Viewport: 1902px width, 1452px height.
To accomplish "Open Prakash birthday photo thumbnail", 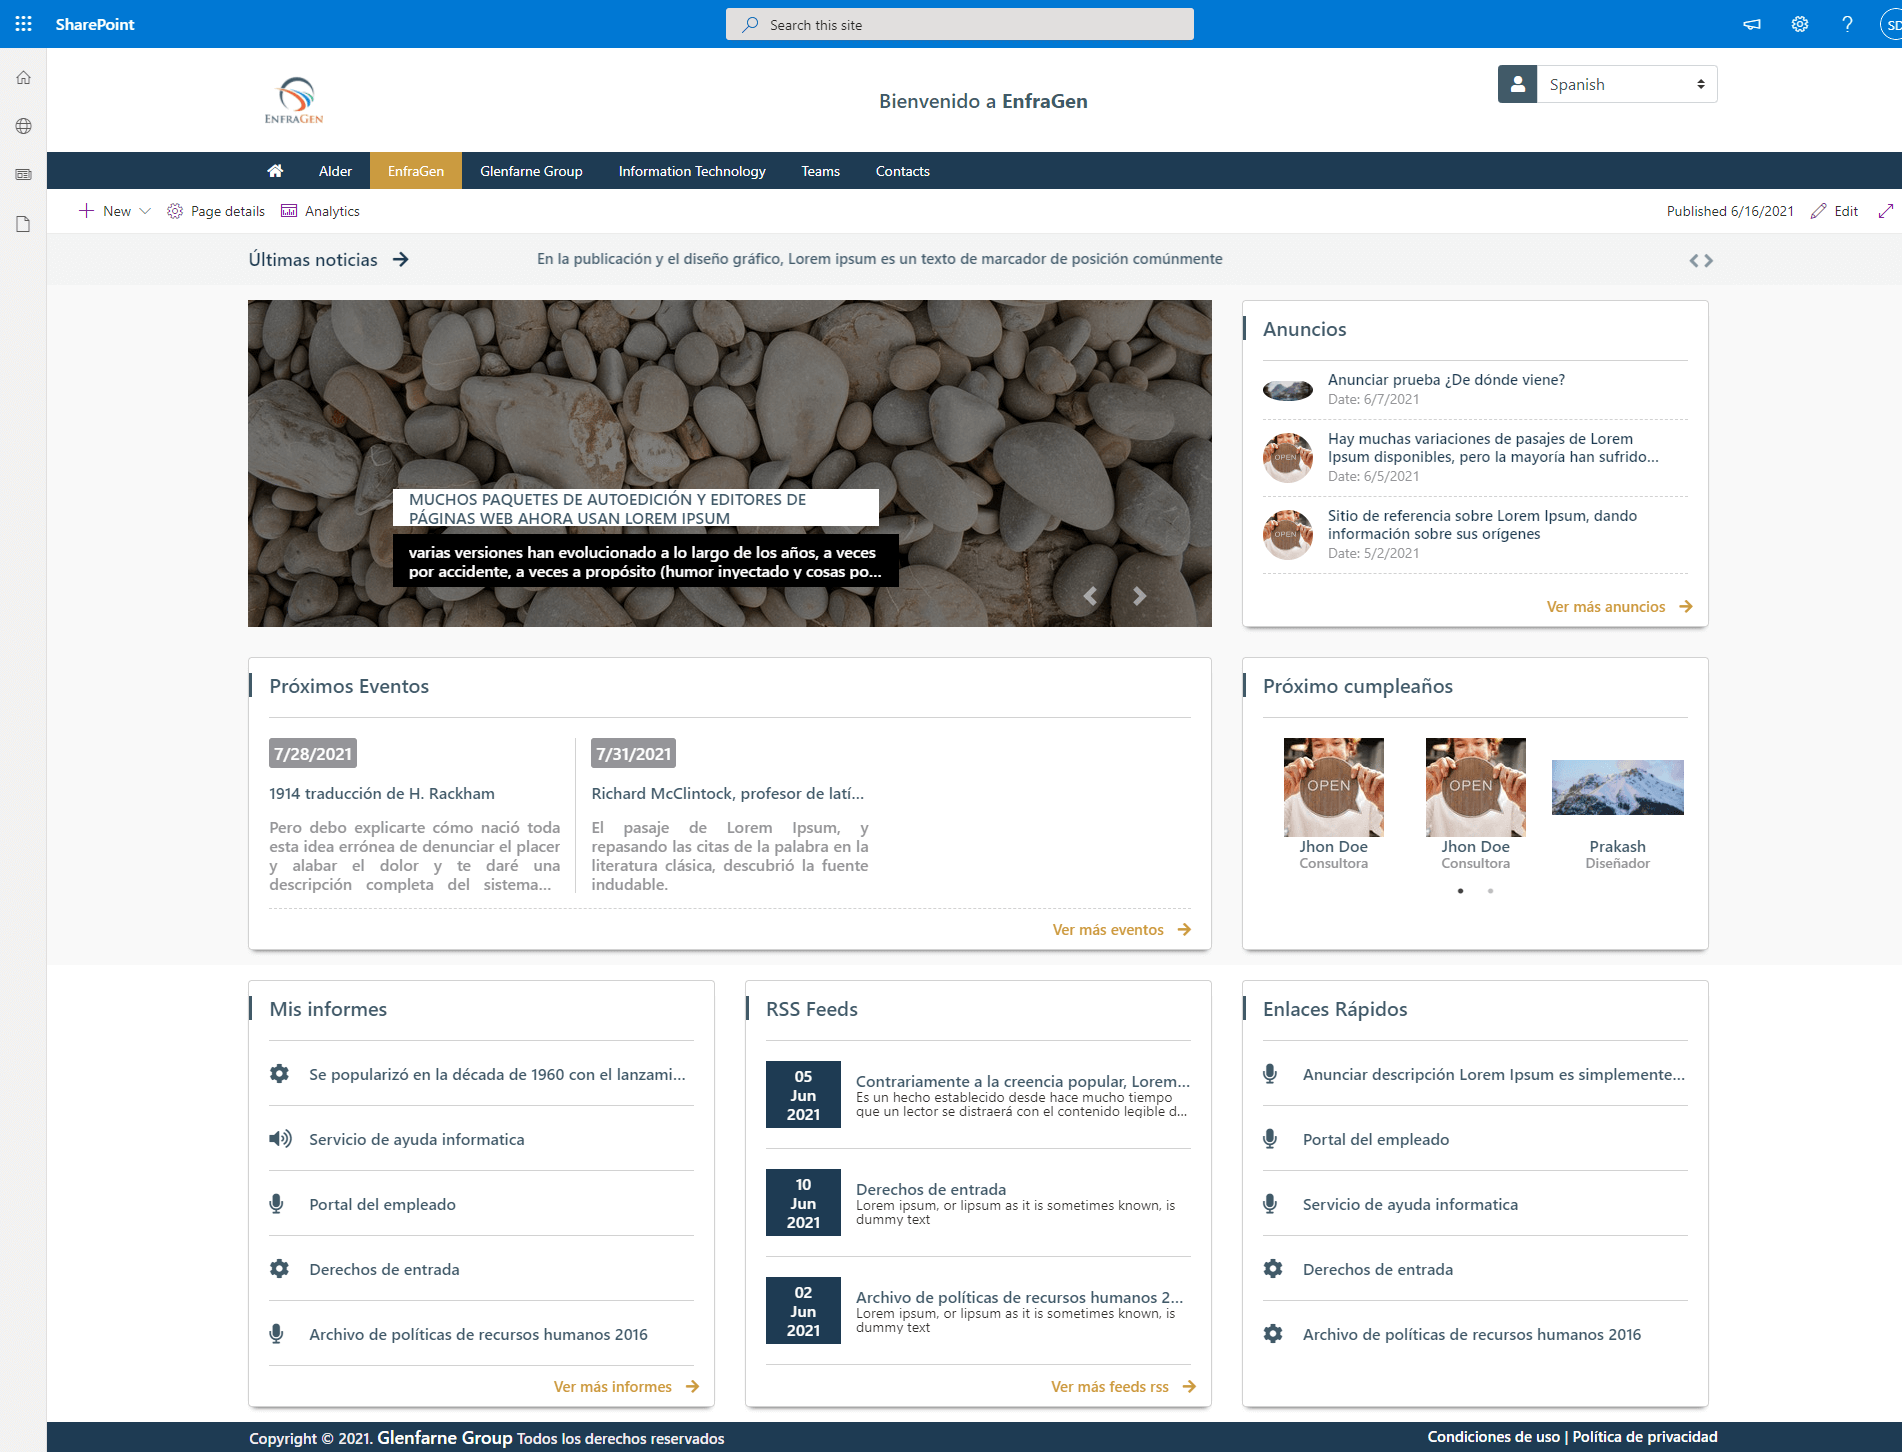I will point(1617,787).
